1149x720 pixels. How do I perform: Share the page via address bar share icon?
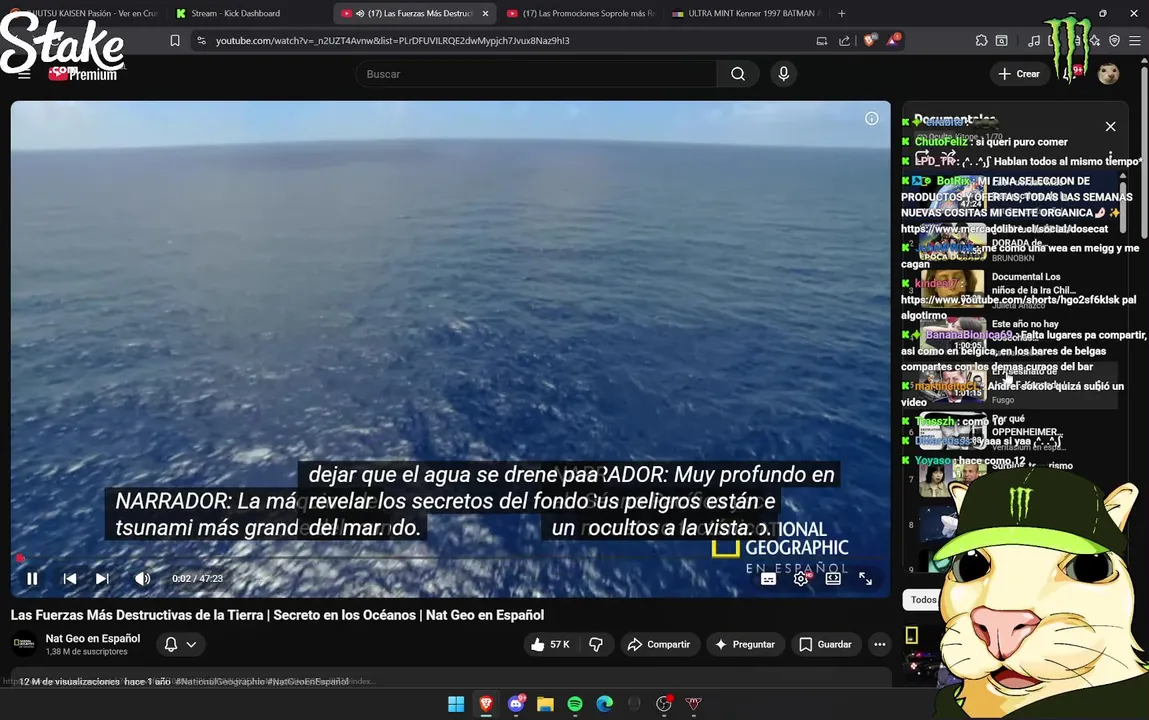coord(844,41)
